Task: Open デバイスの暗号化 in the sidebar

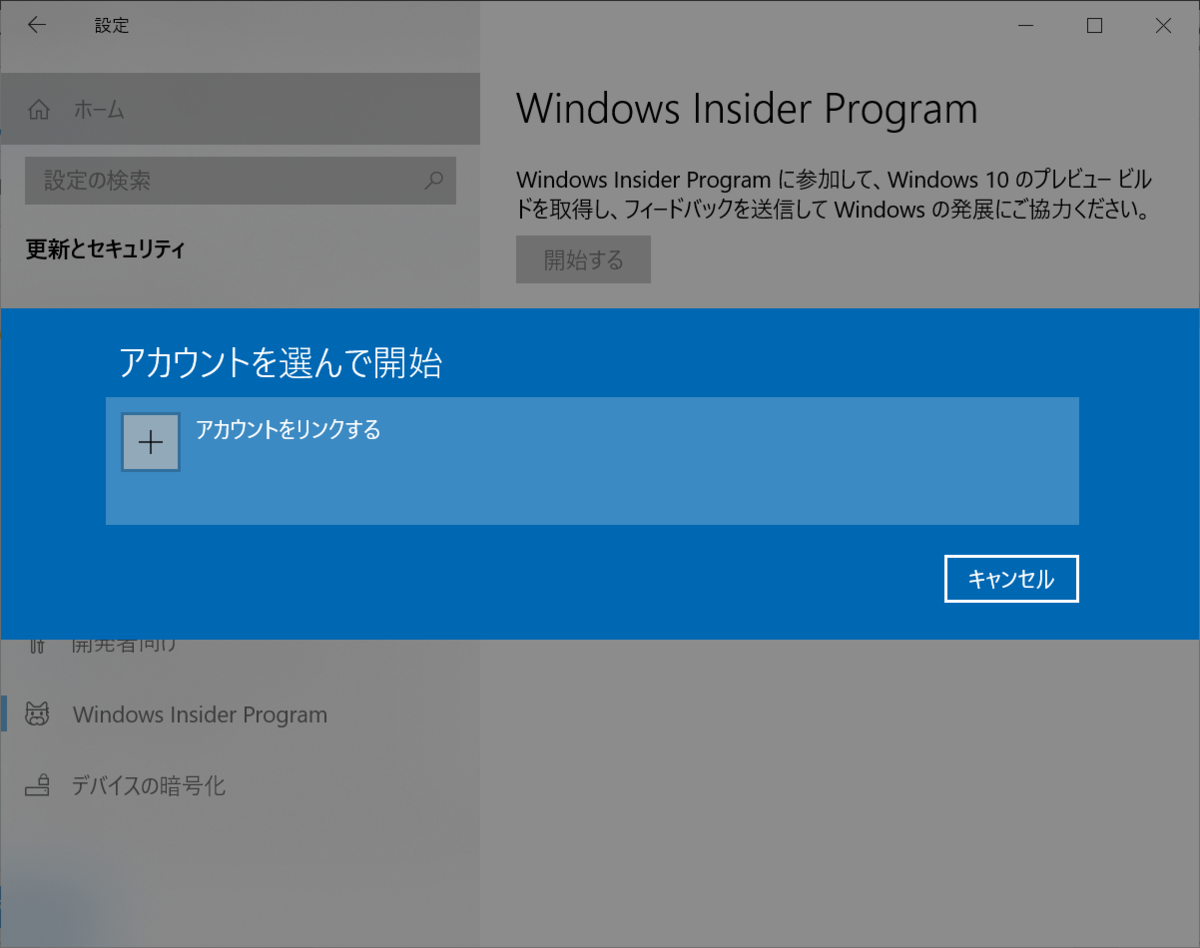Action: 240,786
